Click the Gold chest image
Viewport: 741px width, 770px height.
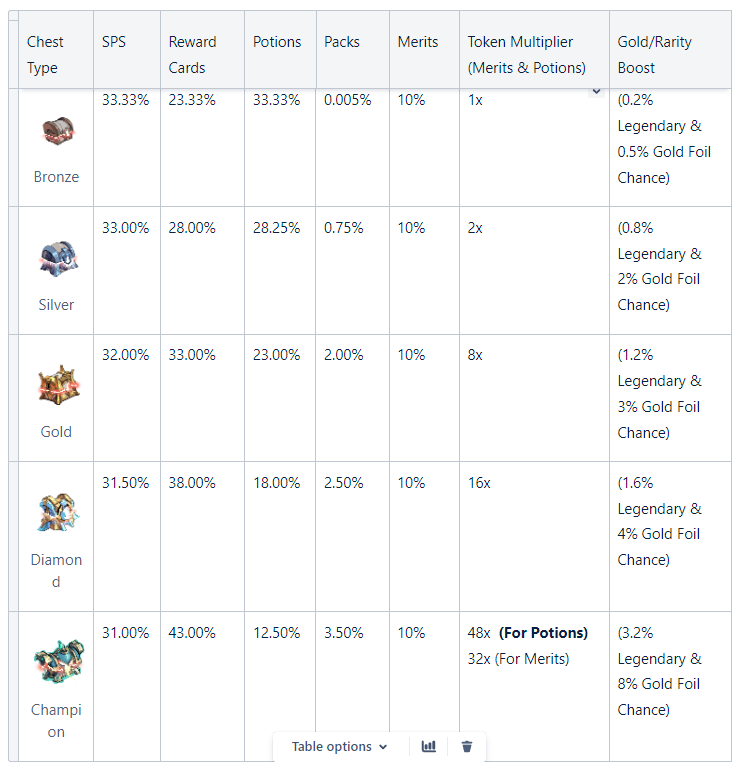[x=58, y=385]
